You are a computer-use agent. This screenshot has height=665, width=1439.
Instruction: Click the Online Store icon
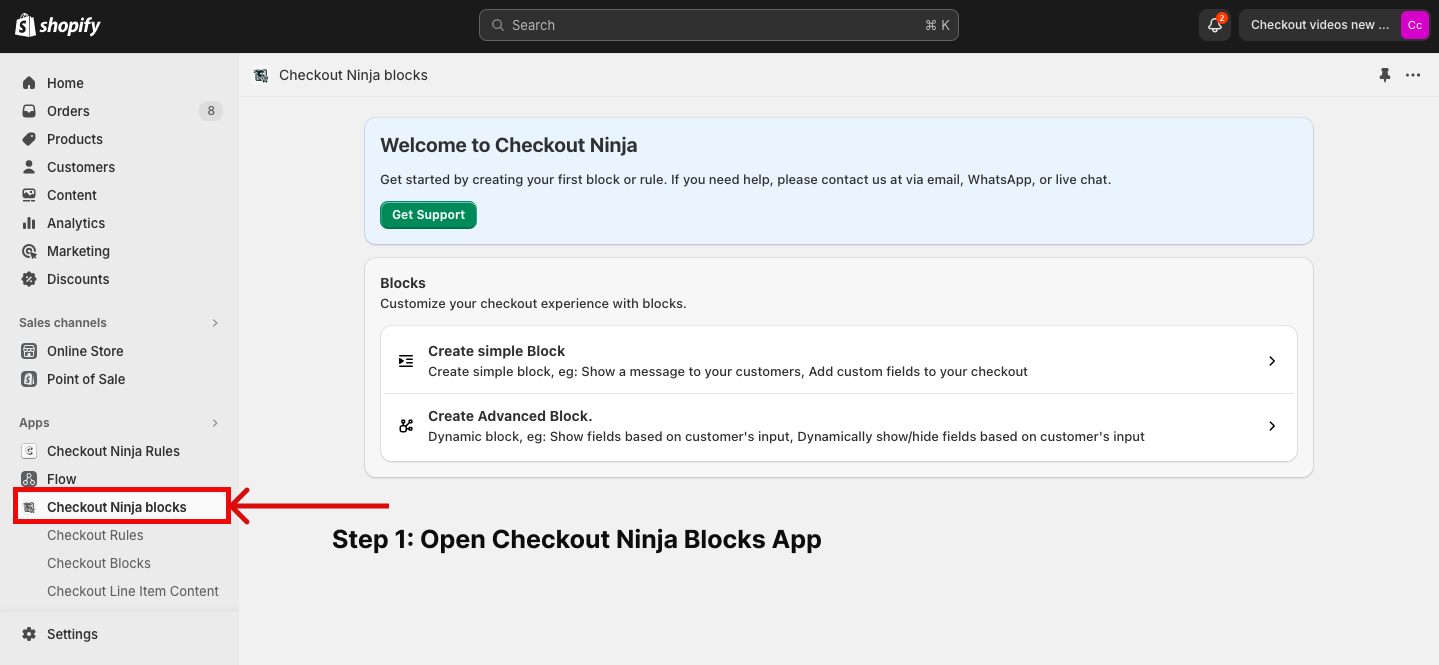(x=29, y=351)
